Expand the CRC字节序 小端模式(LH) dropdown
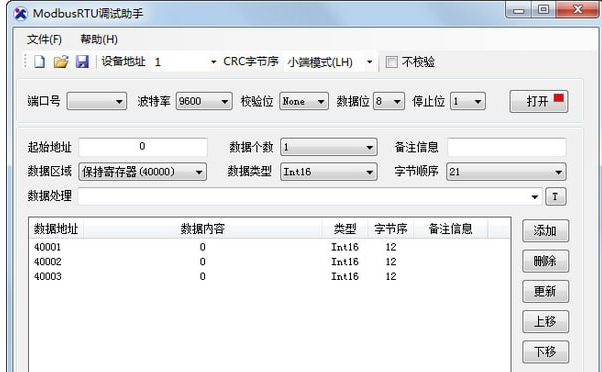The image size is (602, 372). tap(369, 62)
